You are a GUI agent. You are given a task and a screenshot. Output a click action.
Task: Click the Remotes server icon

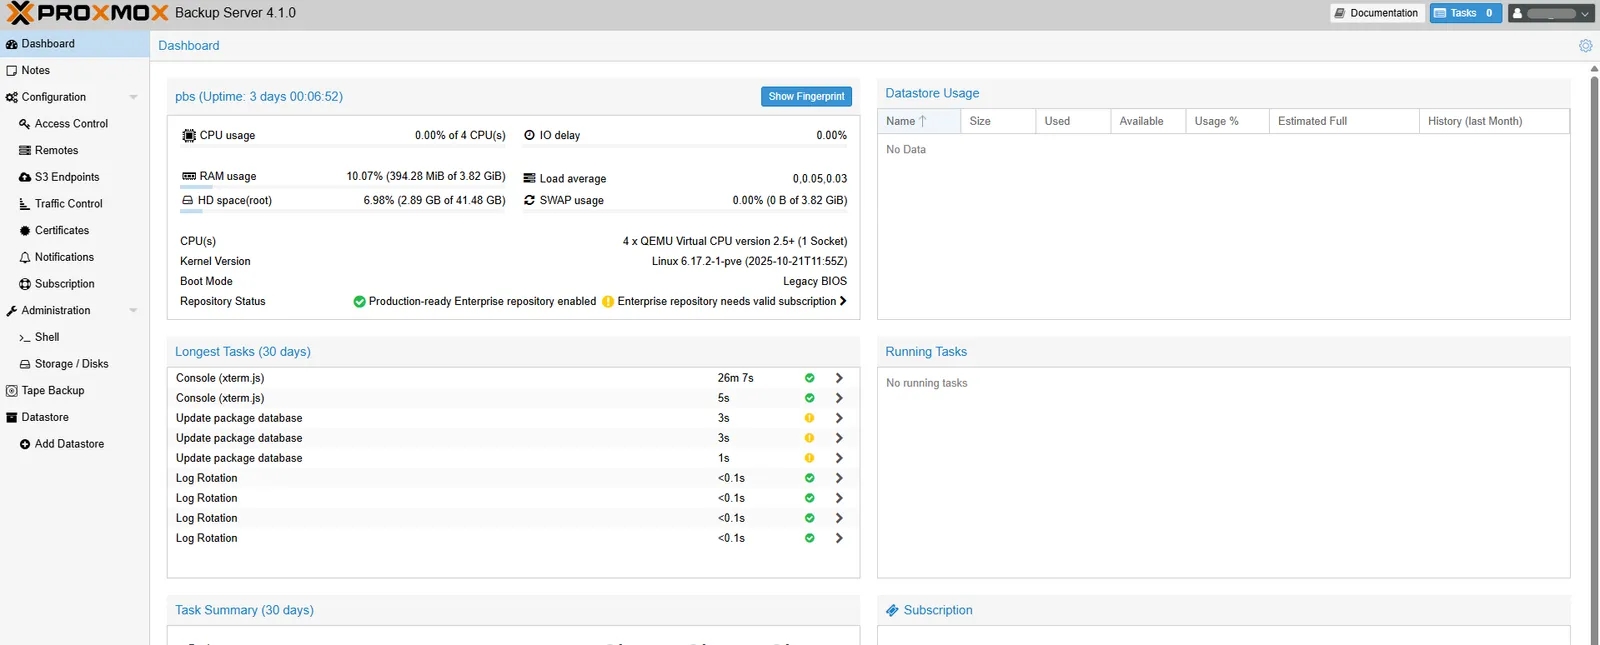click(25, 151)
